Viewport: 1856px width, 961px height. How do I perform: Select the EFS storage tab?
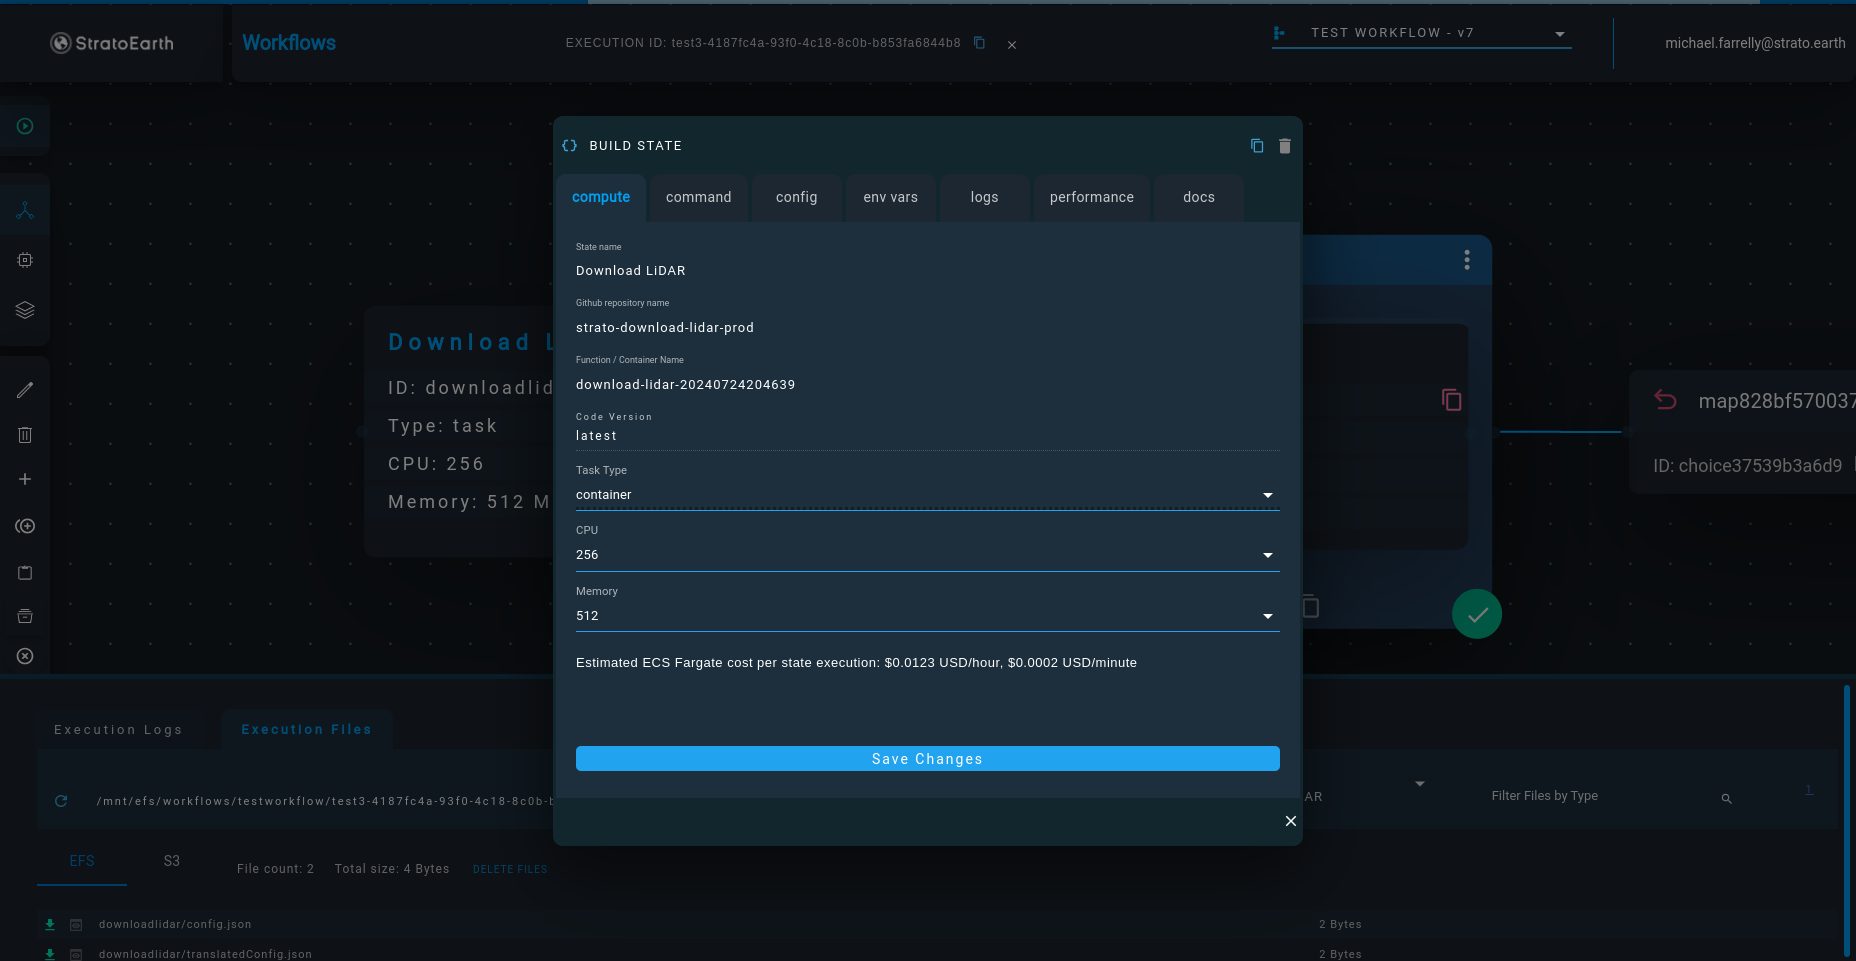tap(82, 861)
